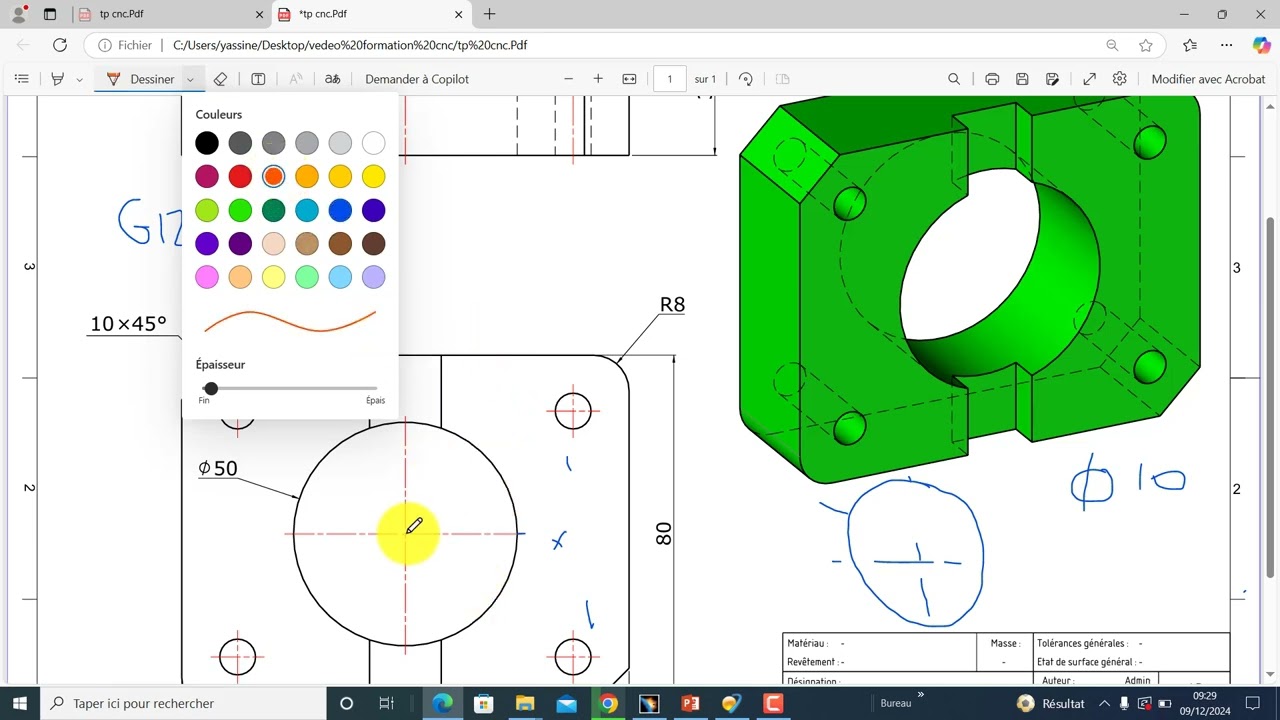Show hidden system tray icons
This screenshot has height=720, width=1280.
coord(1105,703)
